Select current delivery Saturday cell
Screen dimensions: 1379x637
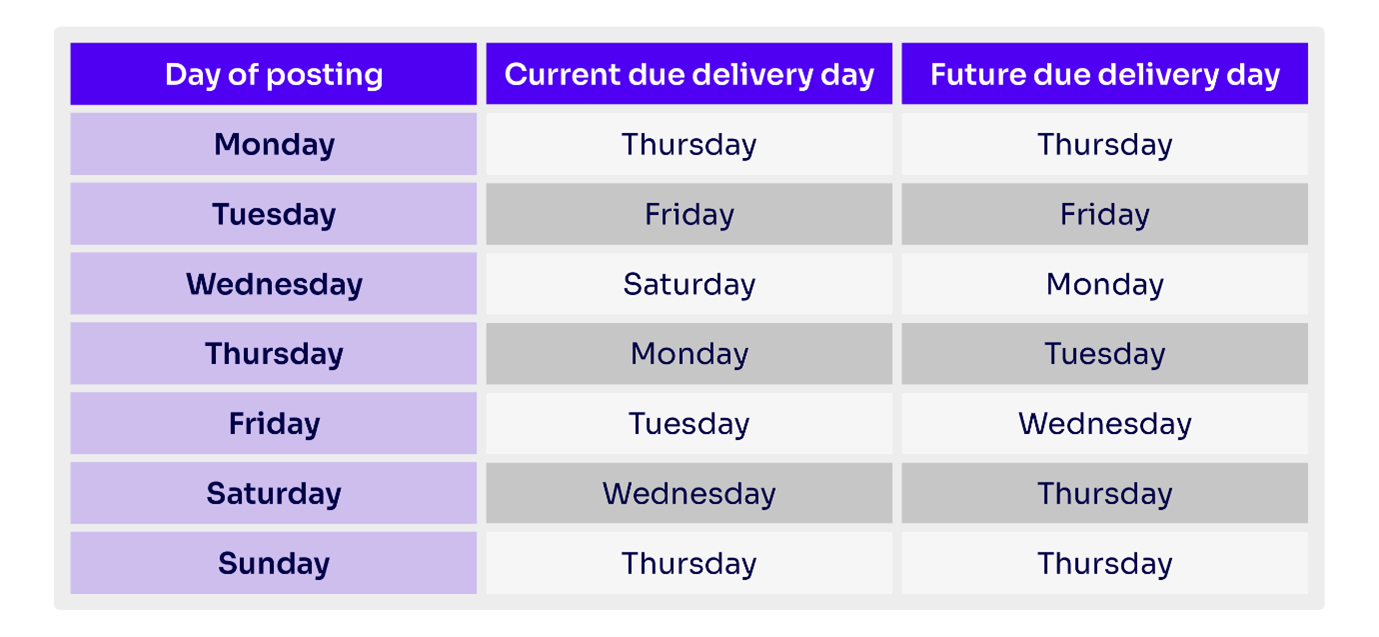pos(689,284)
